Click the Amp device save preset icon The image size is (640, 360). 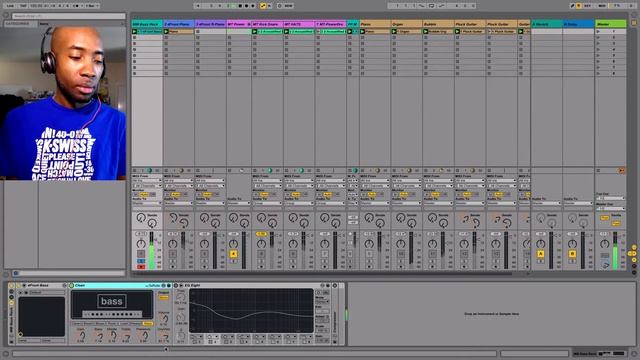click(x=169, y=285)
